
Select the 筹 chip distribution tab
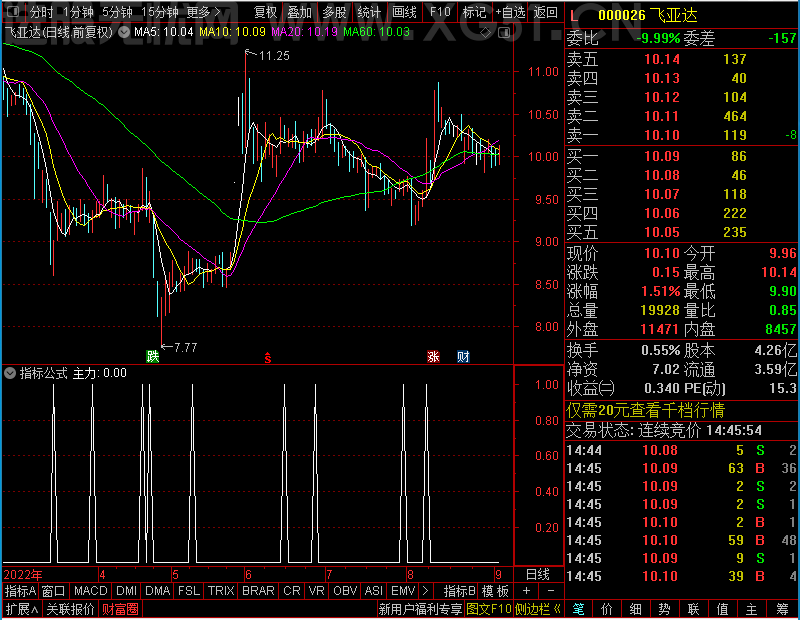pyautogui.click(x=782, y=609)
